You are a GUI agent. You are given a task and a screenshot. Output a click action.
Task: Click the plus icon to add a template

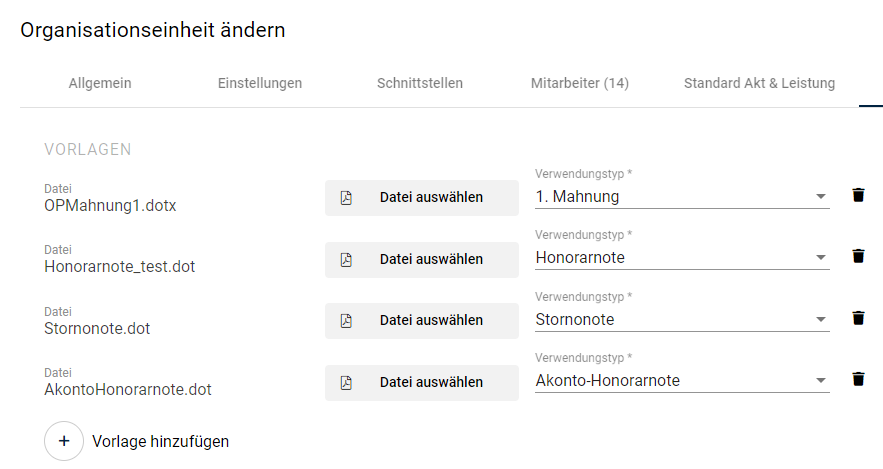(x=64, y=441)
